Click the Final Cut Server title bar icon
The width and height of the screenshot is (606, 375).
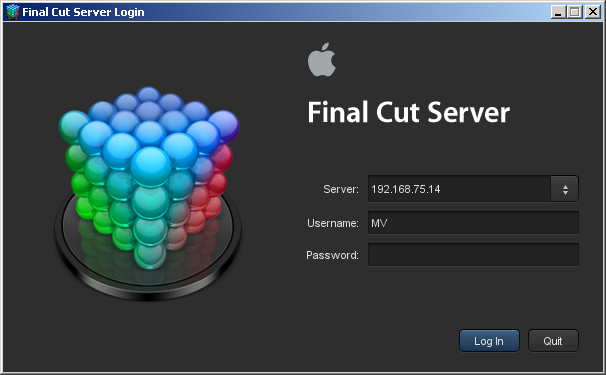click(13, 12)
